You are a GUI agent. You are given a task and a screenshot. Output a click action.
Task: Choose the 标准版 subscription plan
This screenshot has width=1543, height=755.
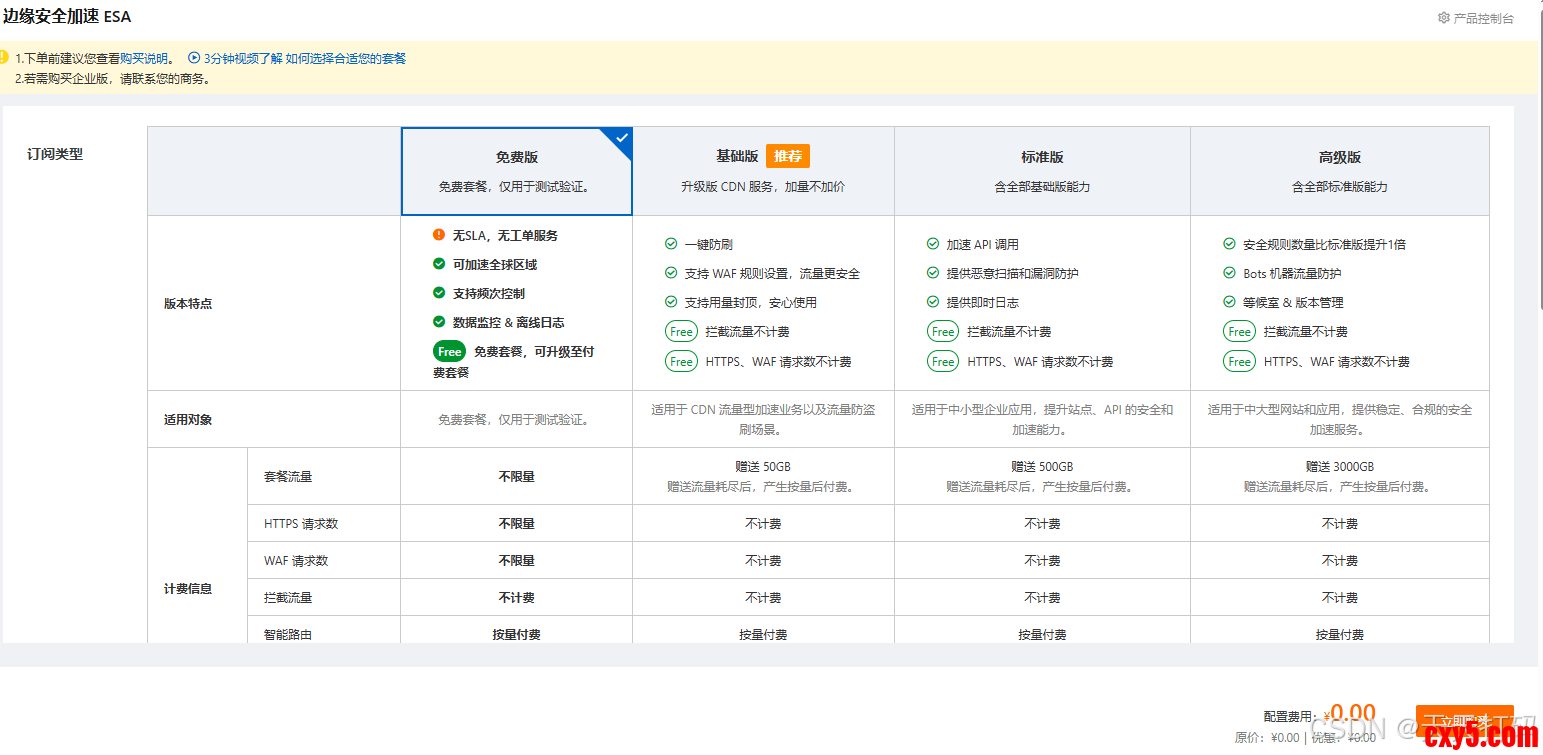coord(1042,171)
